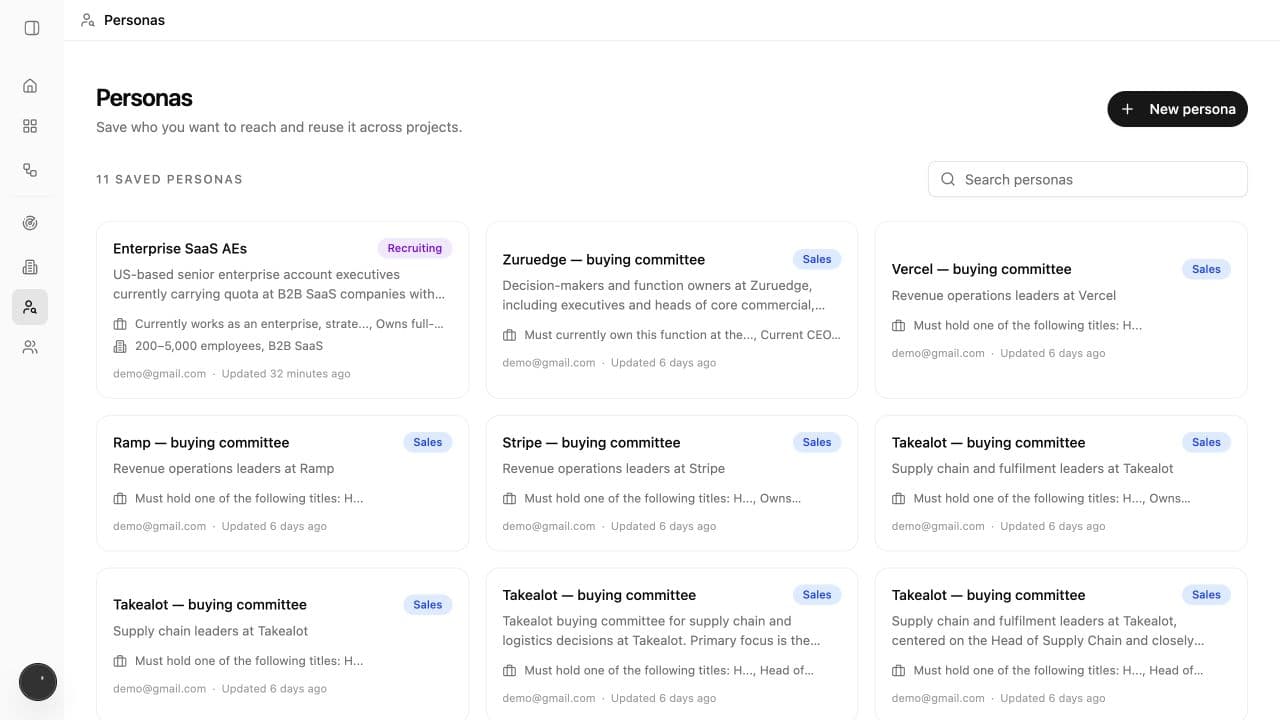Click the large Personas page heading
Screen dimensions: 1280x720
click(144, 98)
